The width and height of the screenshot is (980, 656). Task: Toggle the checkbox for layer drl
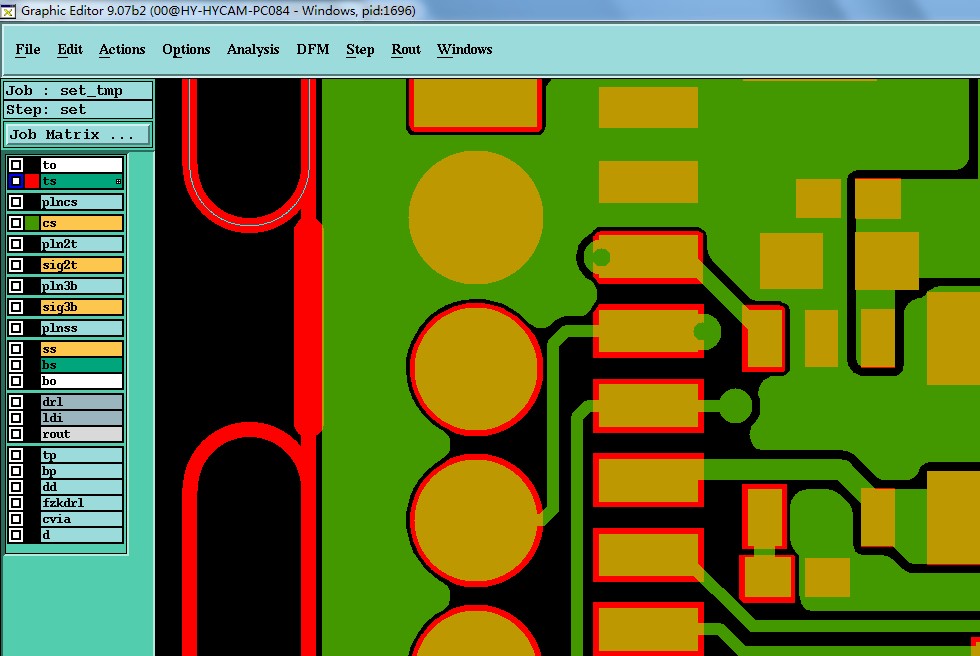pyautogui.click(x=16, y=402)
